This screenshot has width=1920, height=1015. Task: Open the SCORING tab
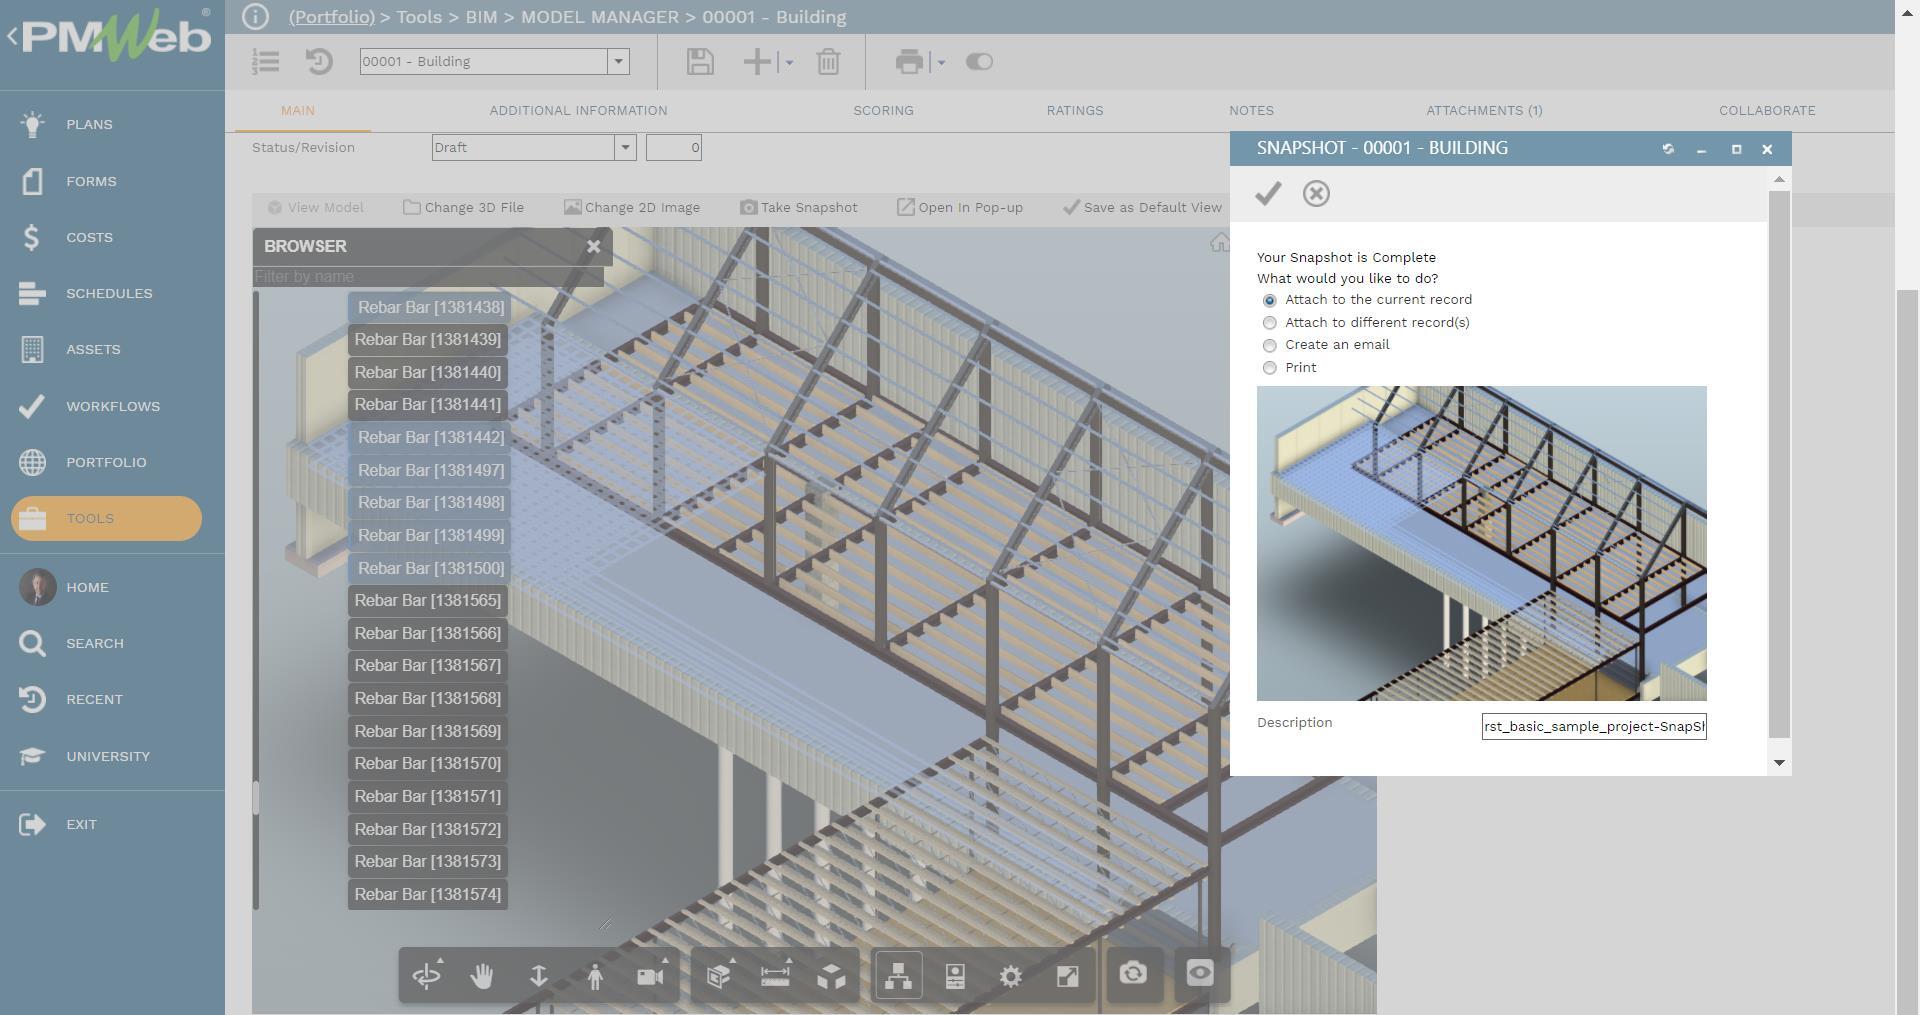pyautogui.click(x=883, y=111)
